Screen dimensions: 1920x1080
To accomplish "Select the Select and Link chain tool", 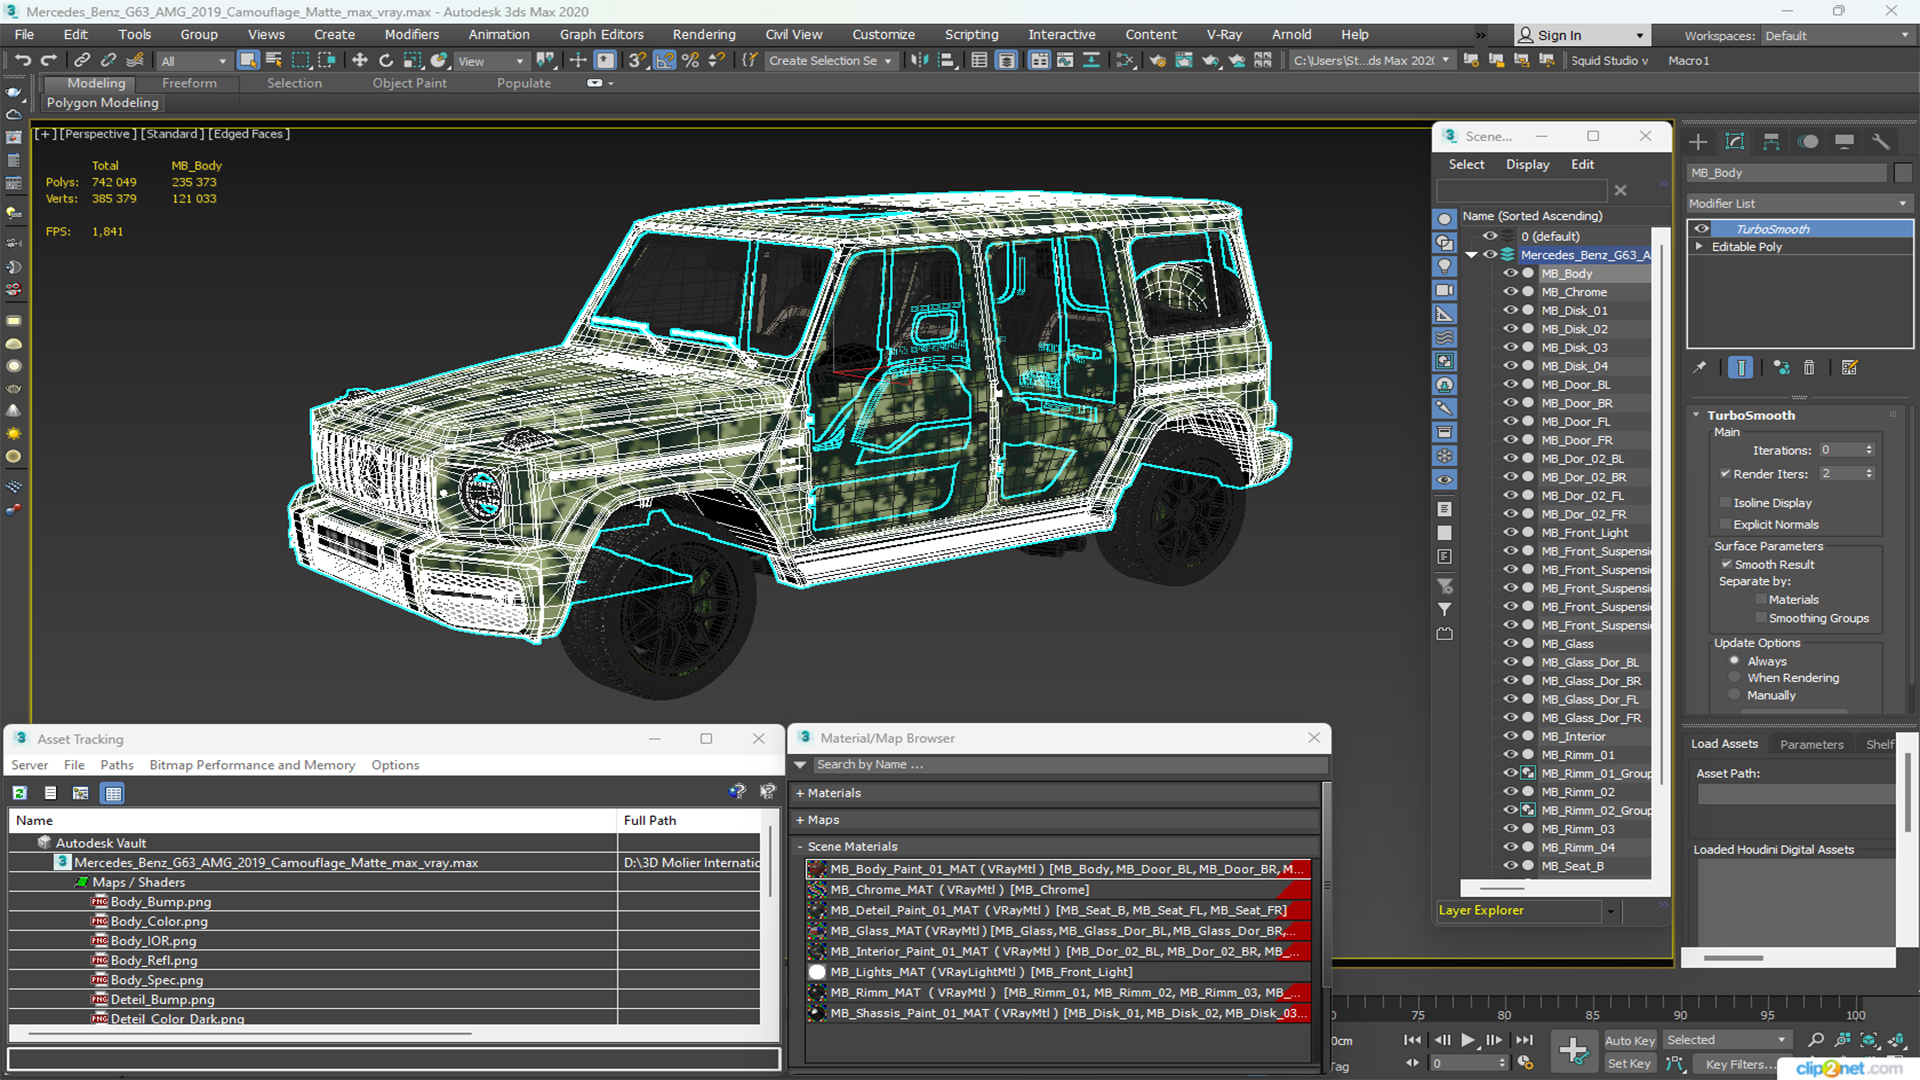I will [83, 61].
